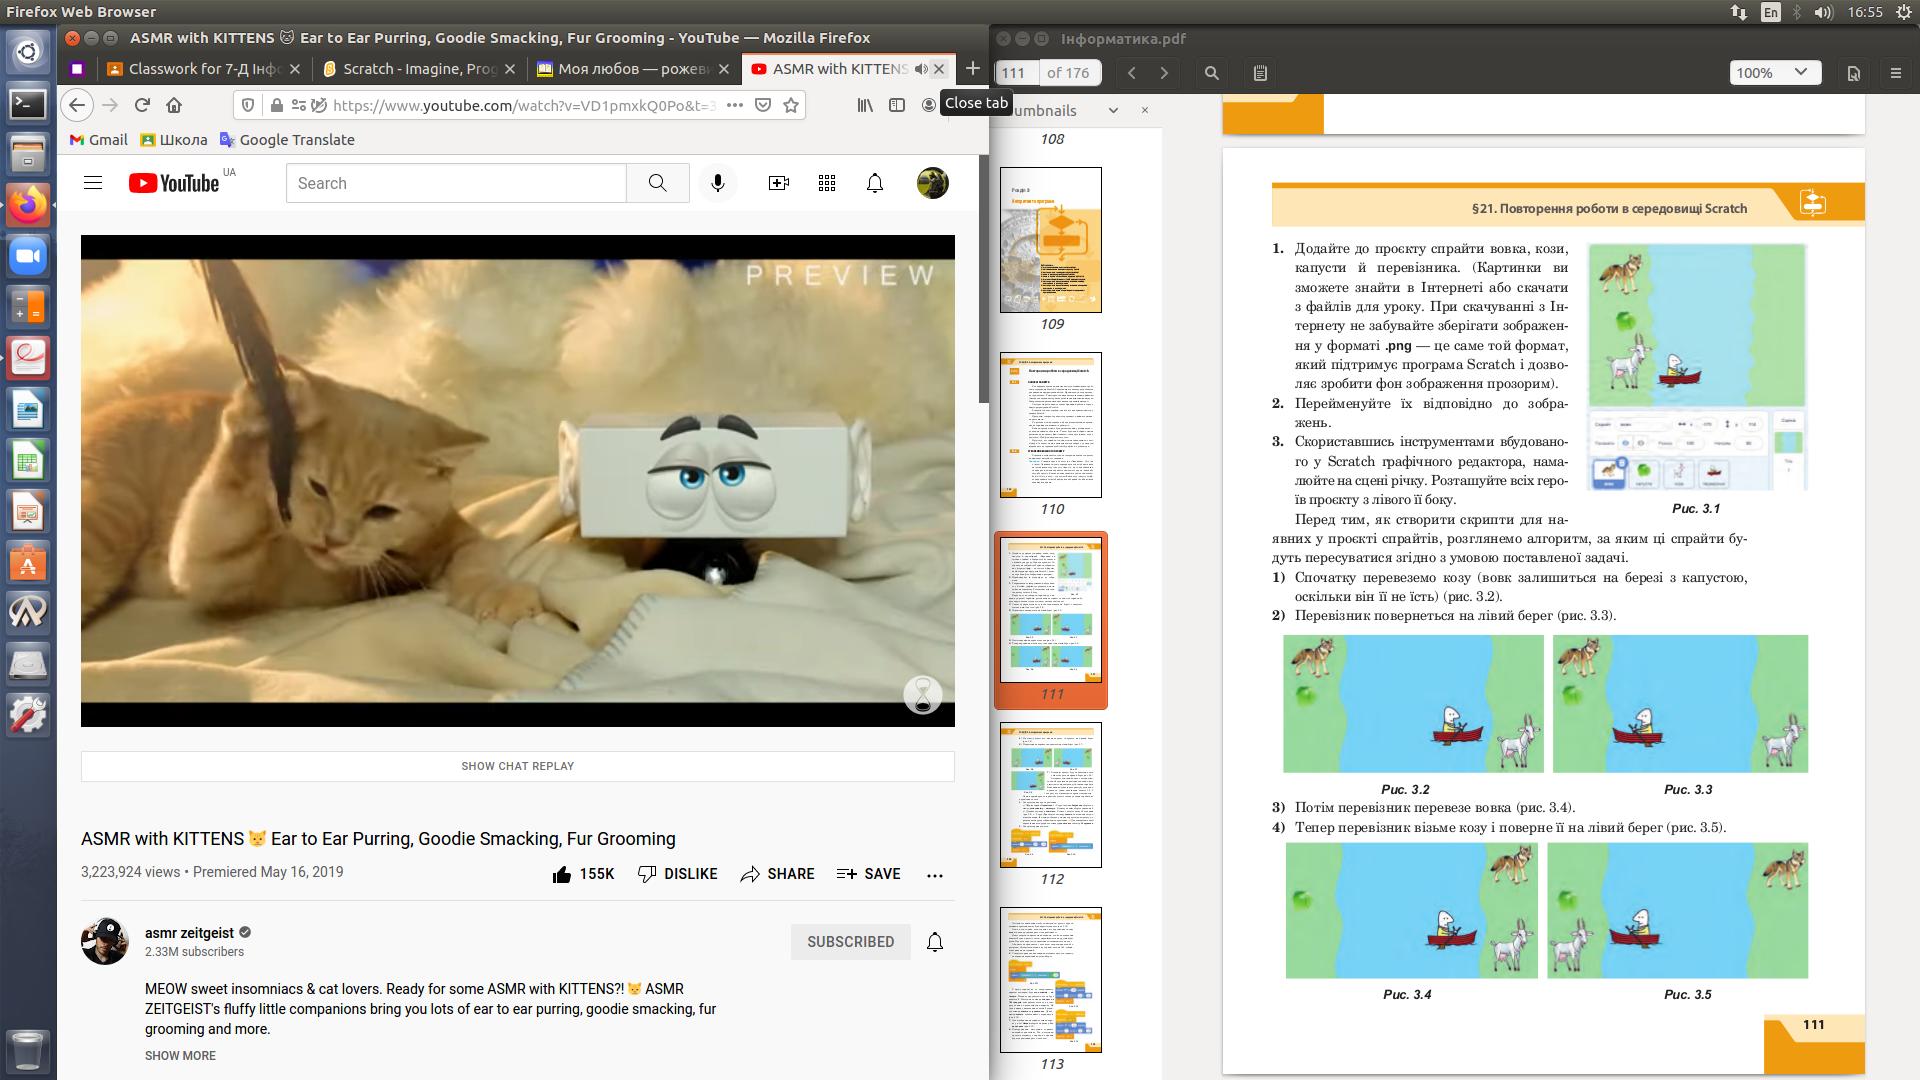Switch to the Scratch - Imagine, Program tab
Viewport: 1920px width, 1080px height.
point(419,69)
